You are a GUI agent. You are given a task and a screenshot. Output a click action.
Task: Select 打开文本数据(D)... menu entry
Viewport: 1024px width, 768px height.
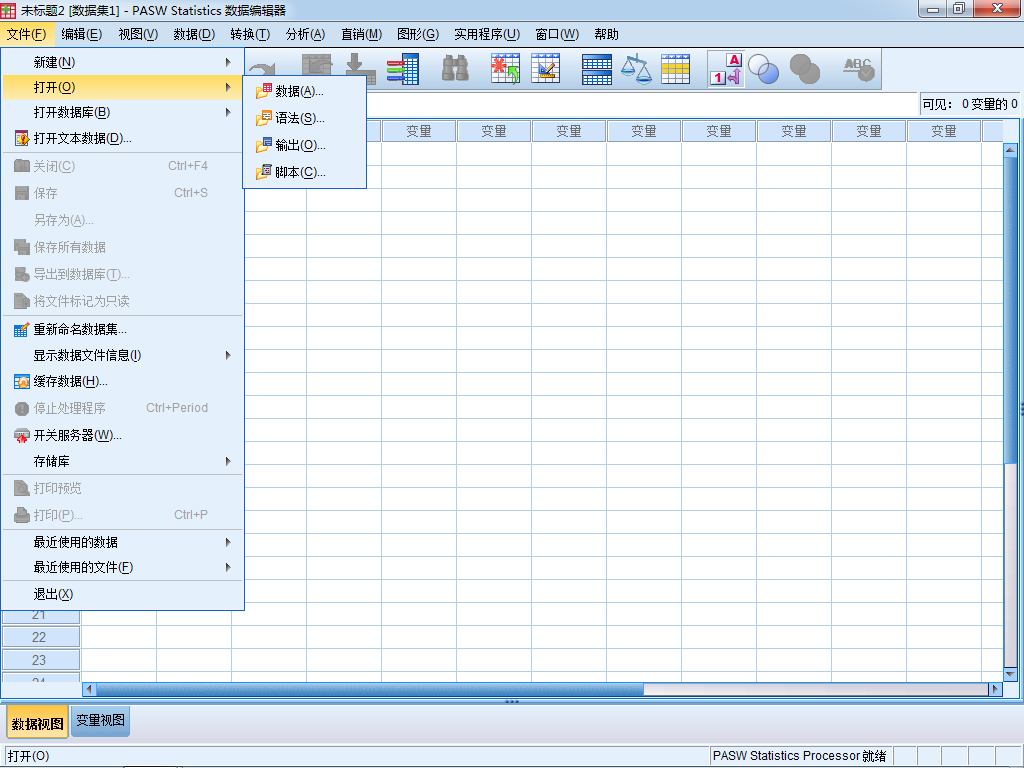[x=123, y=138]
